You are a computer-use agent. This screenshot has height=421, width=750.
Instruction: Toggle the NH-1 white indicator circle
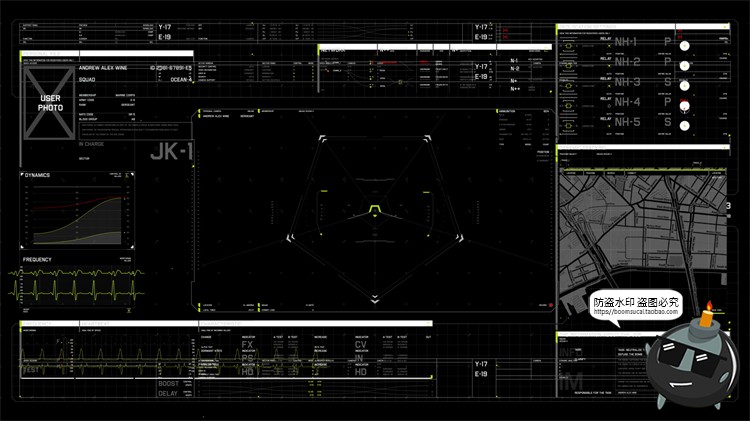click(684, 45)
